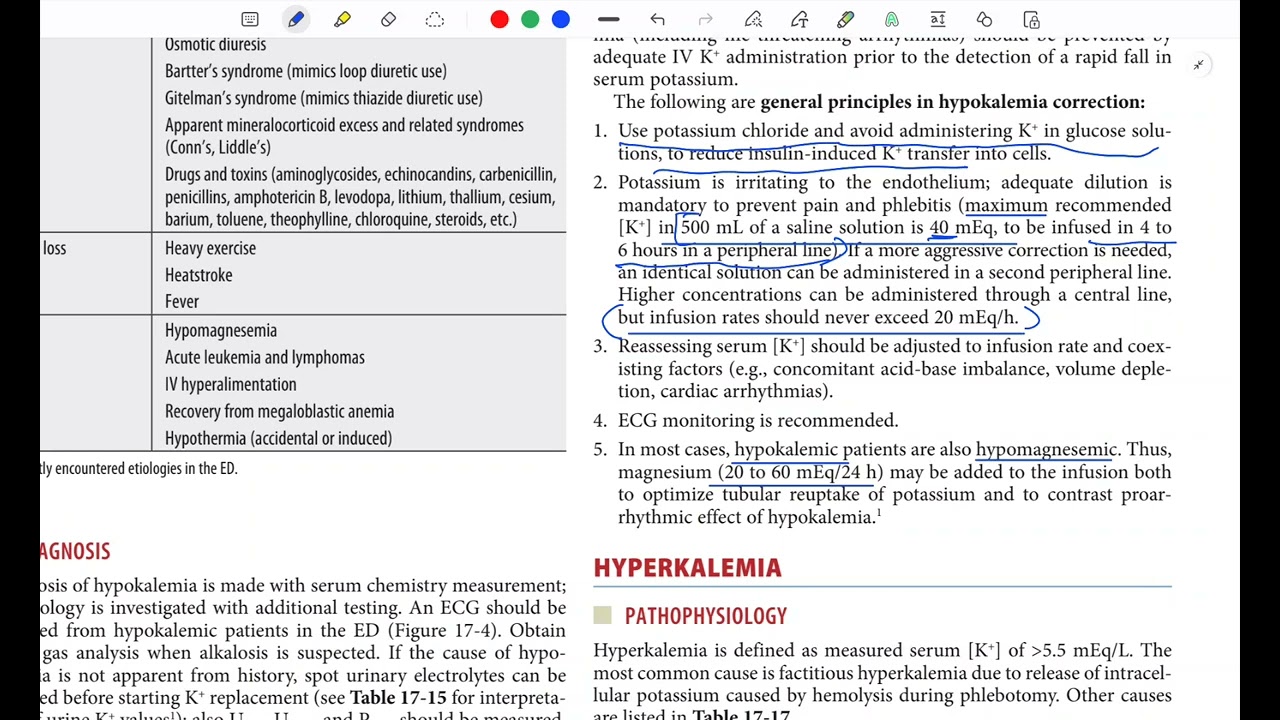Undo the last annotation
1280x720 pixels.
coord(657,19)
